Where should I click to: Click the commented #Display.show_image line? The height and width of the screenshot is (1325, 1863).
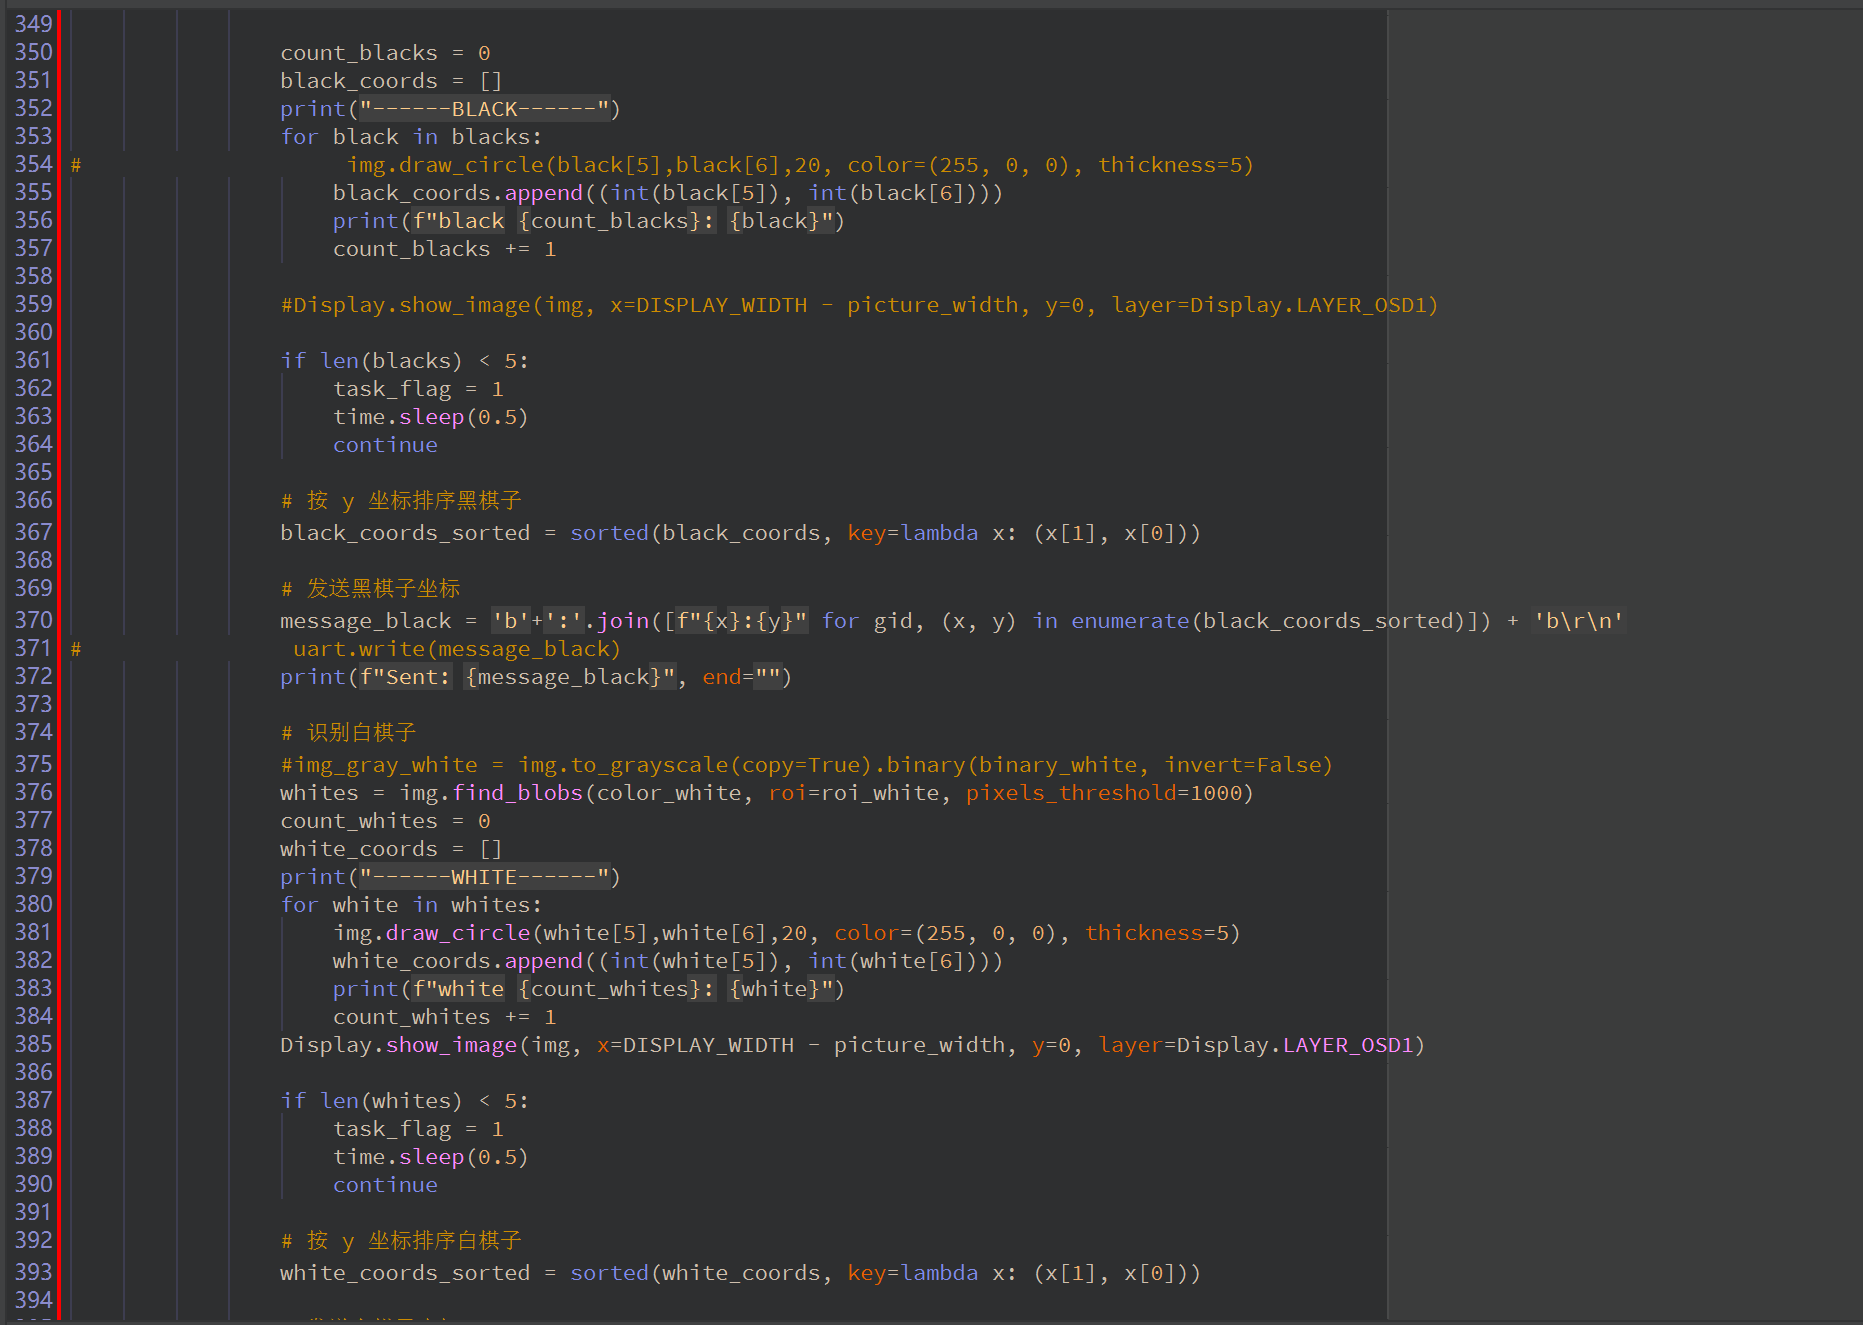(x=859, y=305)
